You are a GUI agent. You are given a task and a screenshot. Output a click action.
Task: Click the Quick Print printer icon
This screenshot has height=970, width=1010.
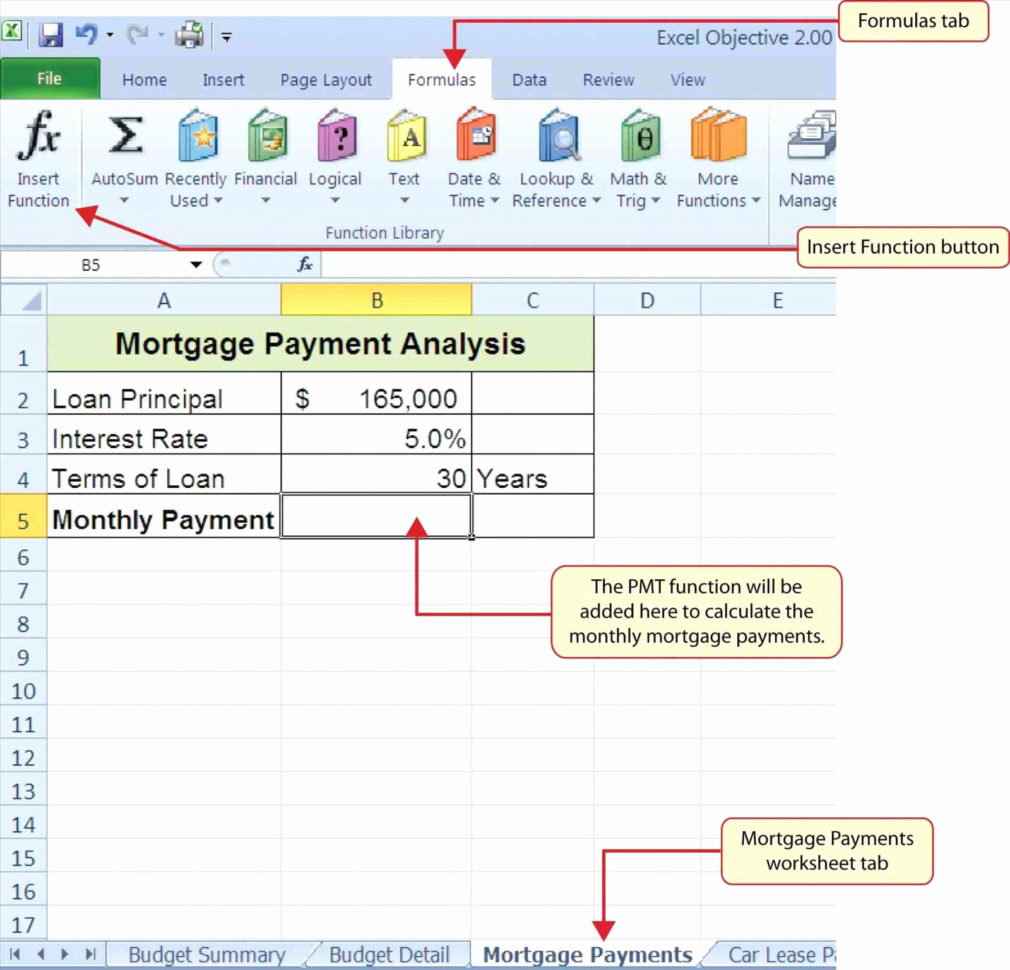coord(189,35)
